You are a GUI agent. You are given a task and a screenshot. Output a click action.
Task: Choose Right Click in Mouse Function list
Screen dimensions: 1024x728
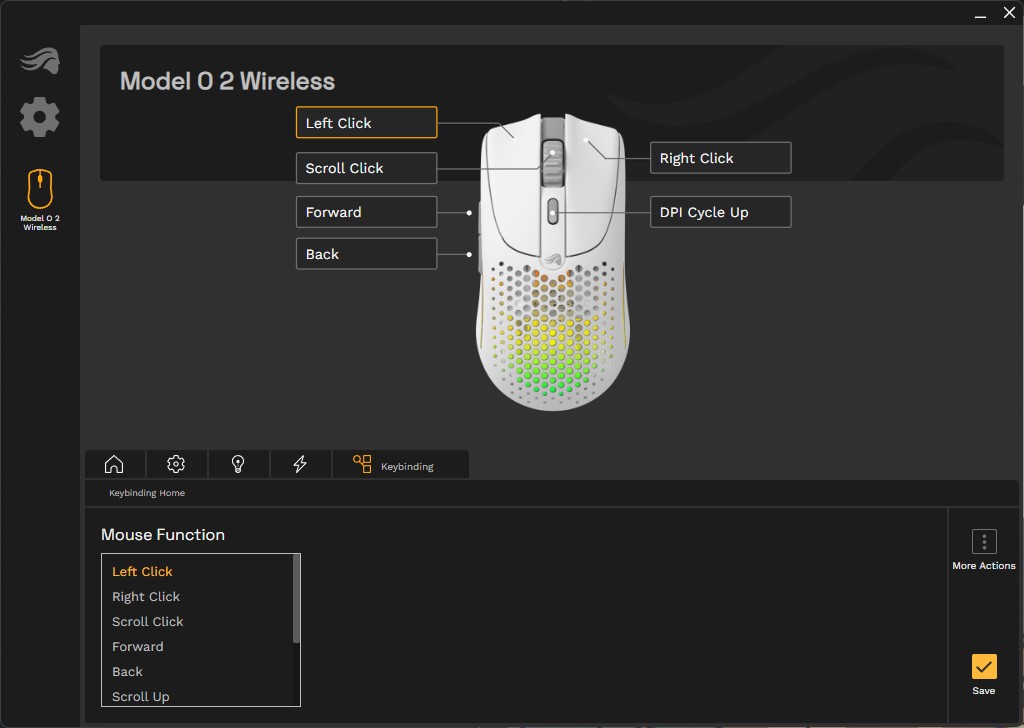click(146, 597)
